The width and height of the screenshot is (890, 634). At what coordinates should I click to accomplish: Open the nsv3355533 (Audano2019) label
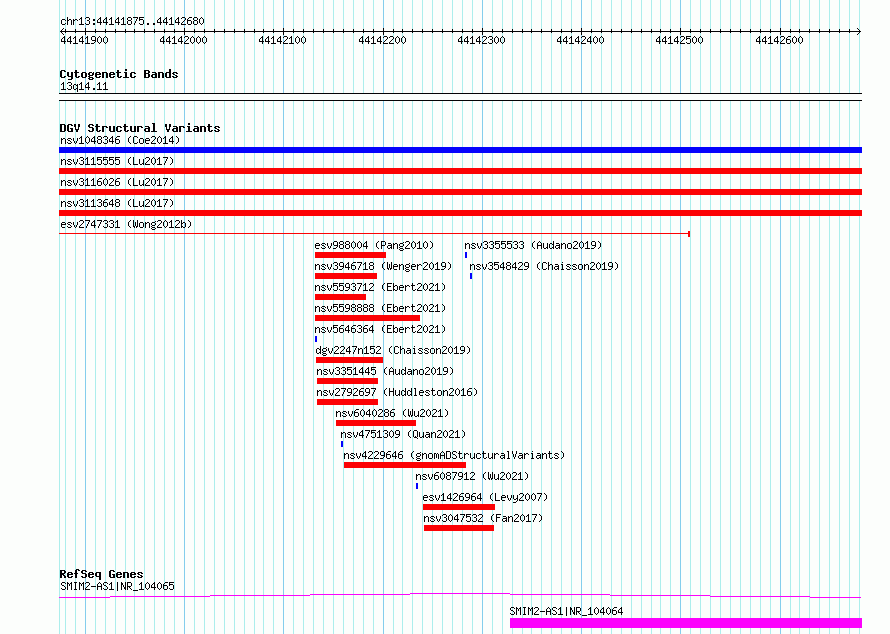[533, 245]
